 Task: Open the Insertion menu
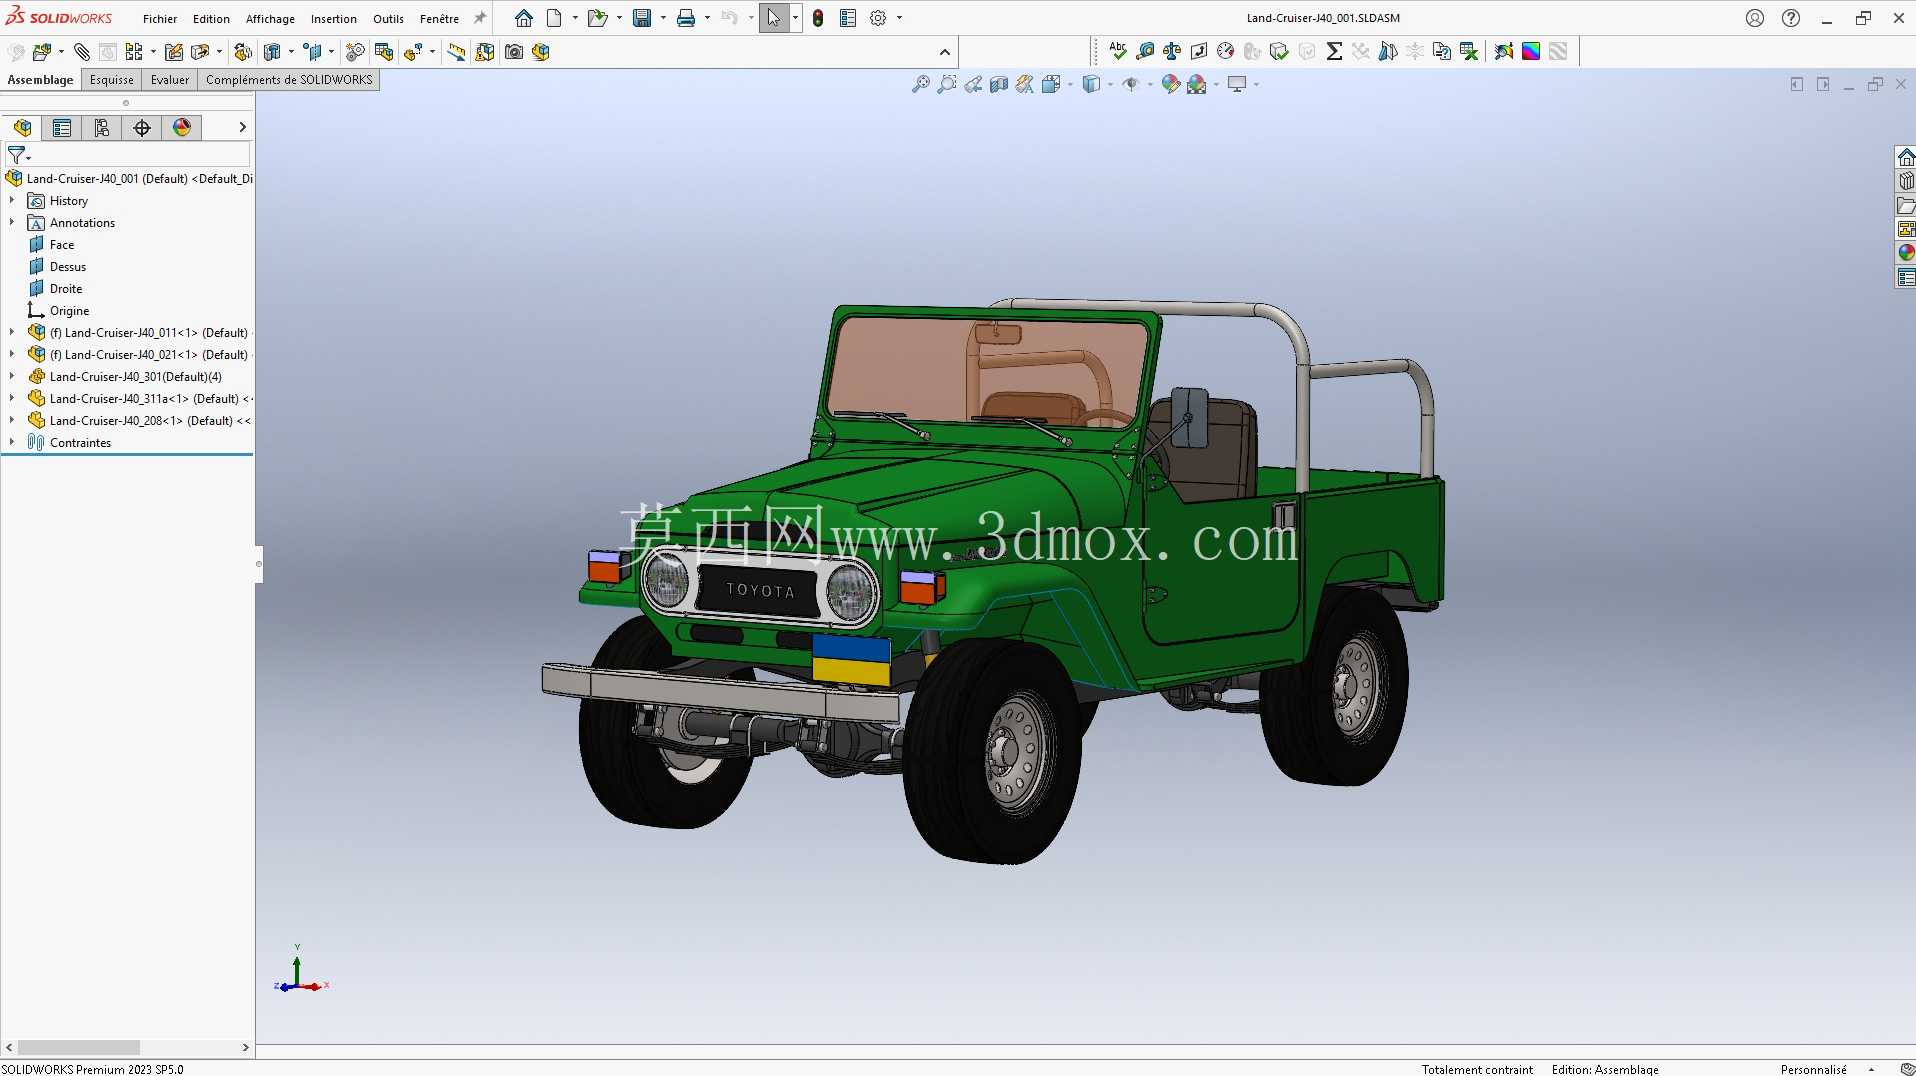click(x=334, y=19)
